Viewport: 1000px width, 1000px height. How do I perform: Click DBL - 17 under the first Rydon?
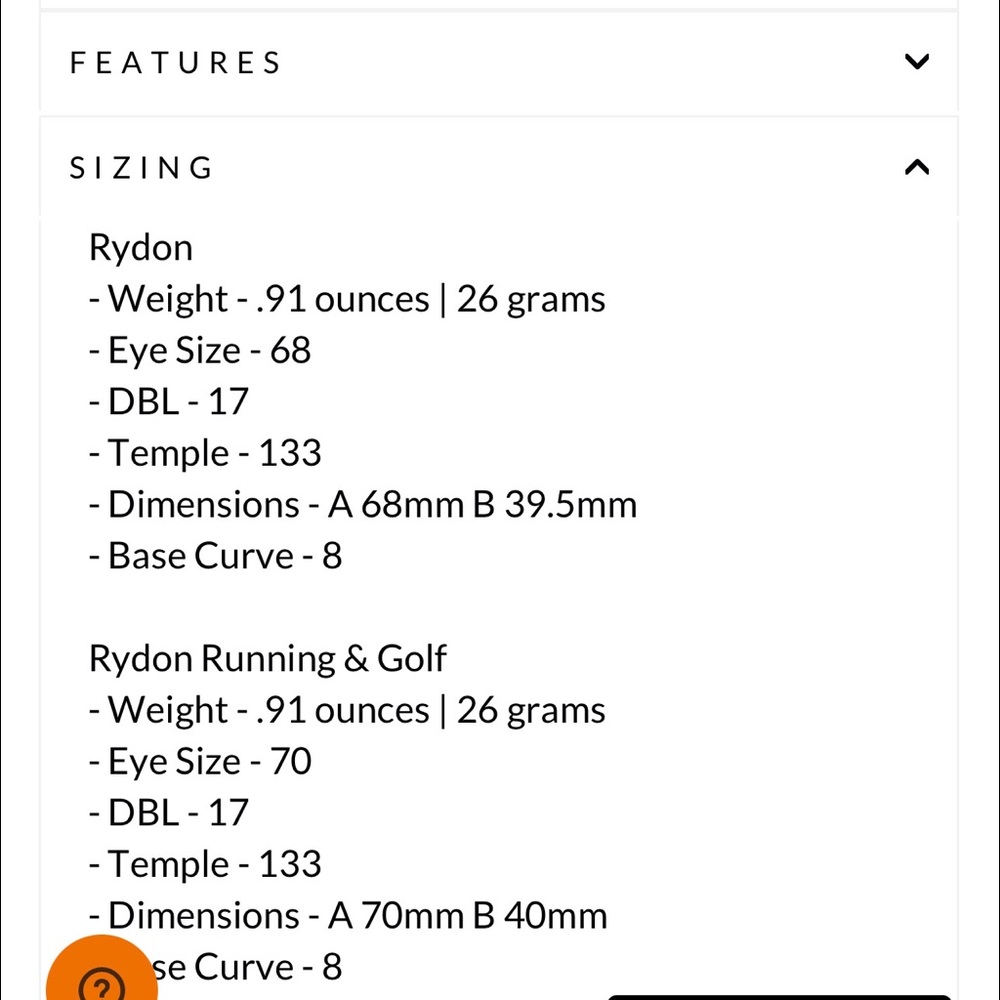(x=168, y=402)
